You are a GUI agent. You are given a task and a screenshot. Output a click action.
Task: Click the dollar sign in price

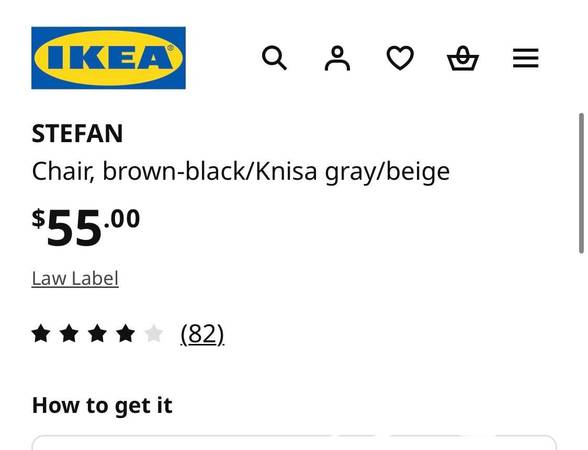(39, 219)
